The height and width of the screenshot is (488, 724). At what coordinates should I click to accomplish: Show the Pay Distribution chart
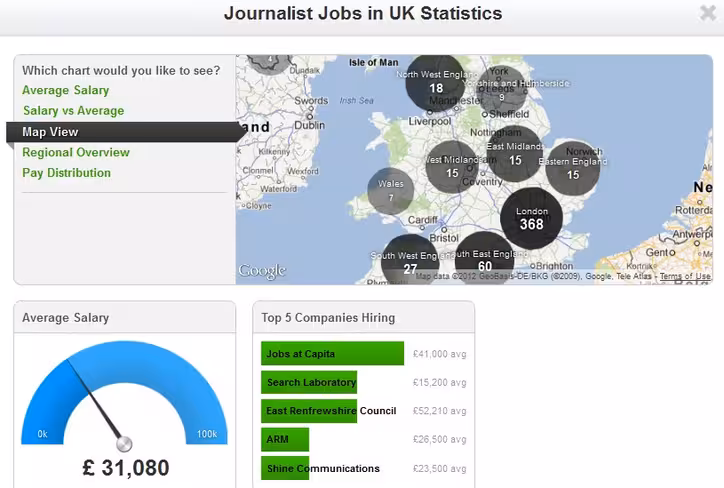click(x=66, y=173)
